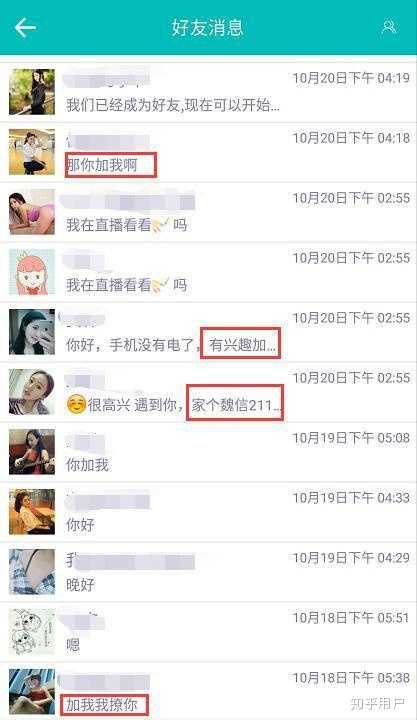Screen dimensions: 417x720
Task: Open message 很高兴遇到你
Action: point(208,392)
